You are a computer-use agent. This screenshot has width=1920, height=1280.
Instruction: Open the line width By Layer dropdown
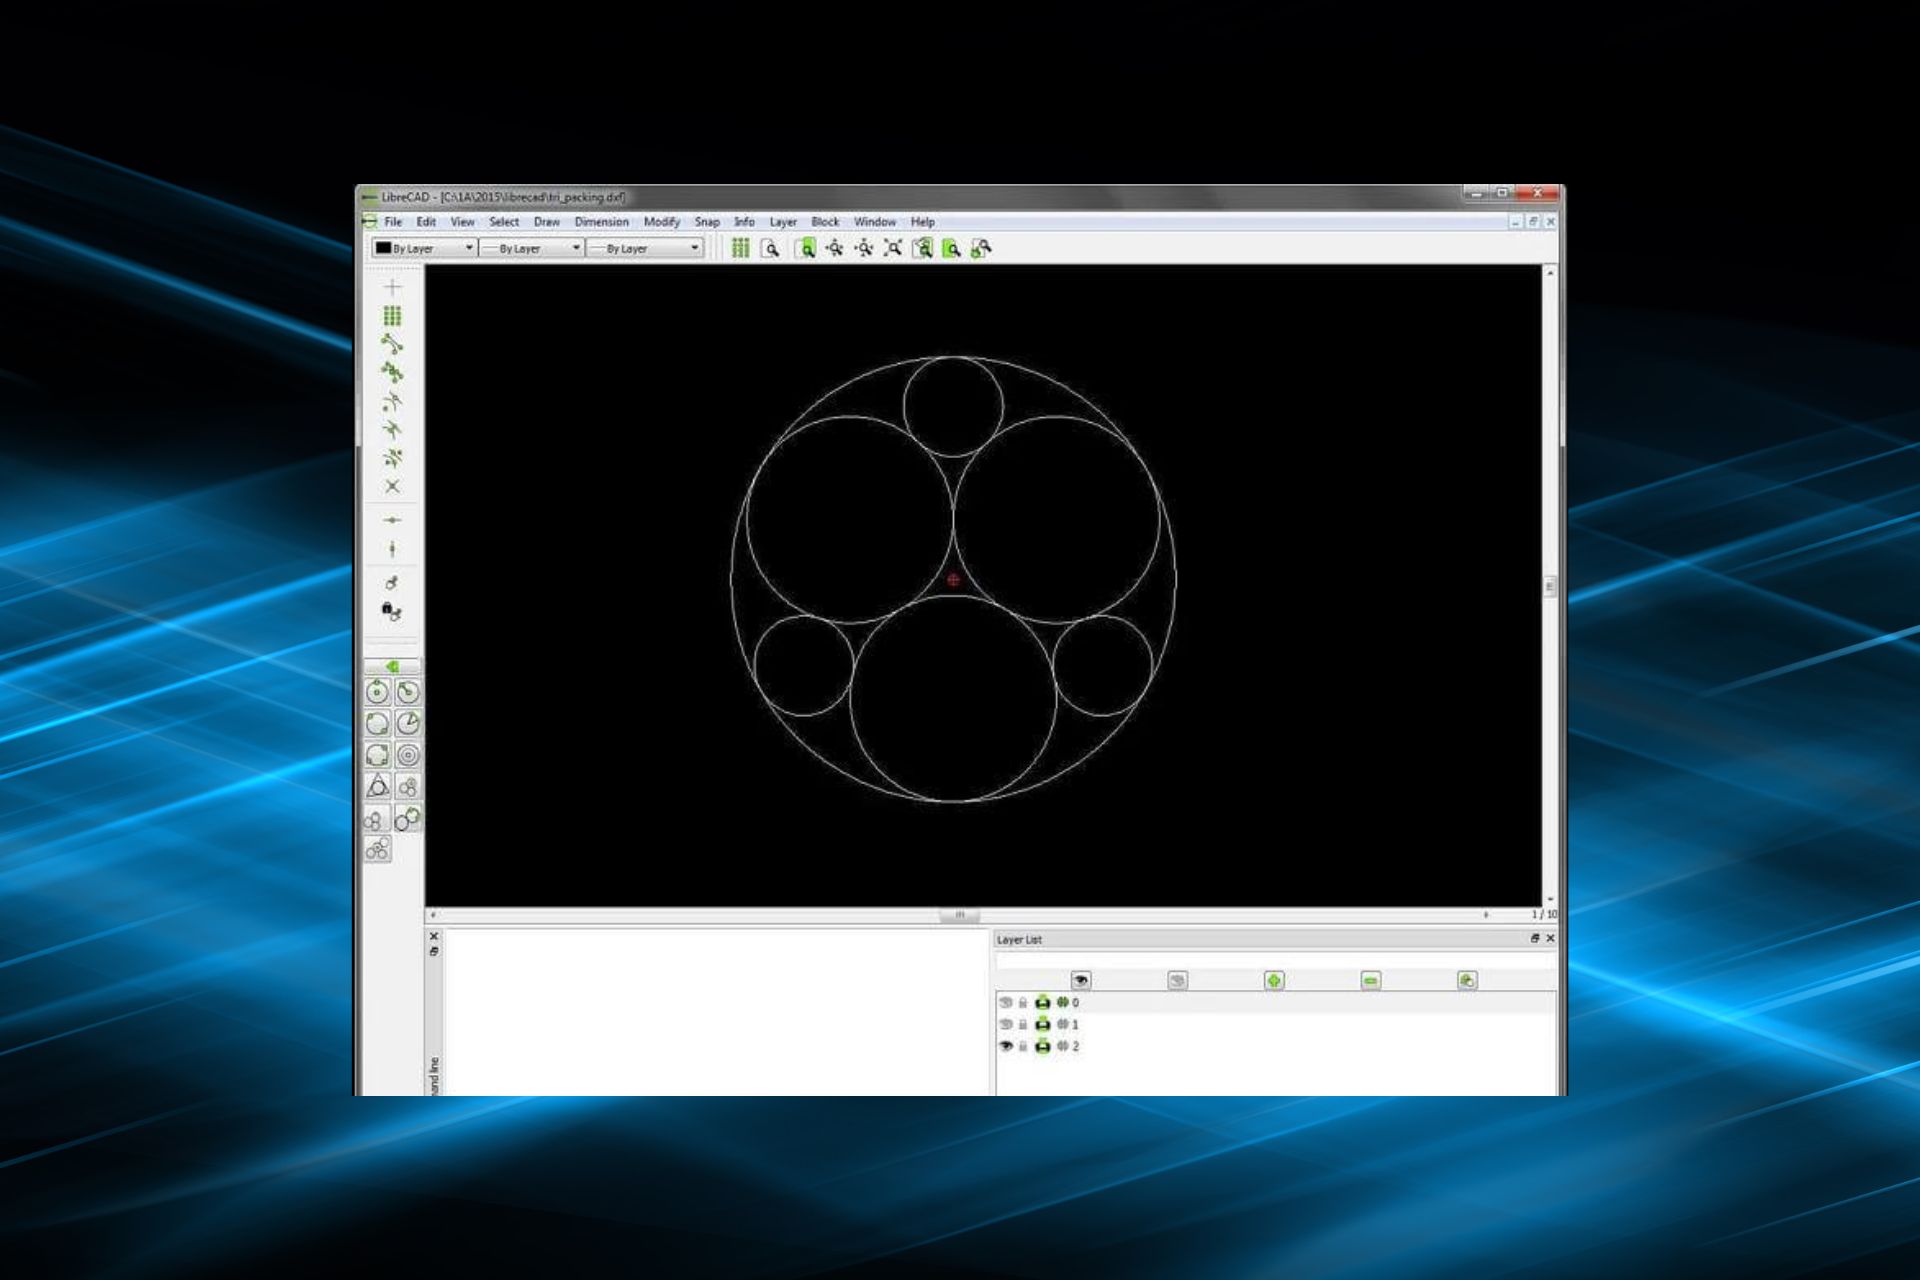coord(531,248)
